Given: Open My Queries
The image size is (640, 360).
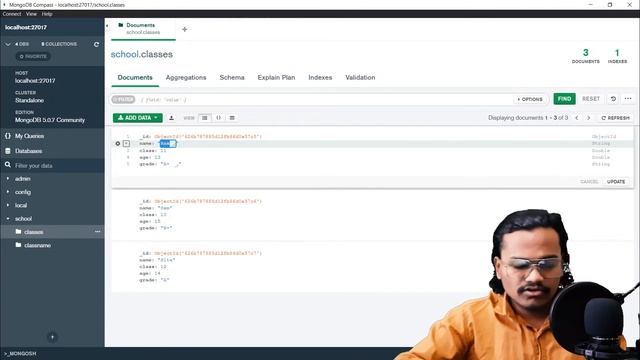Looking at the screenshot, I should coord(29,136).
